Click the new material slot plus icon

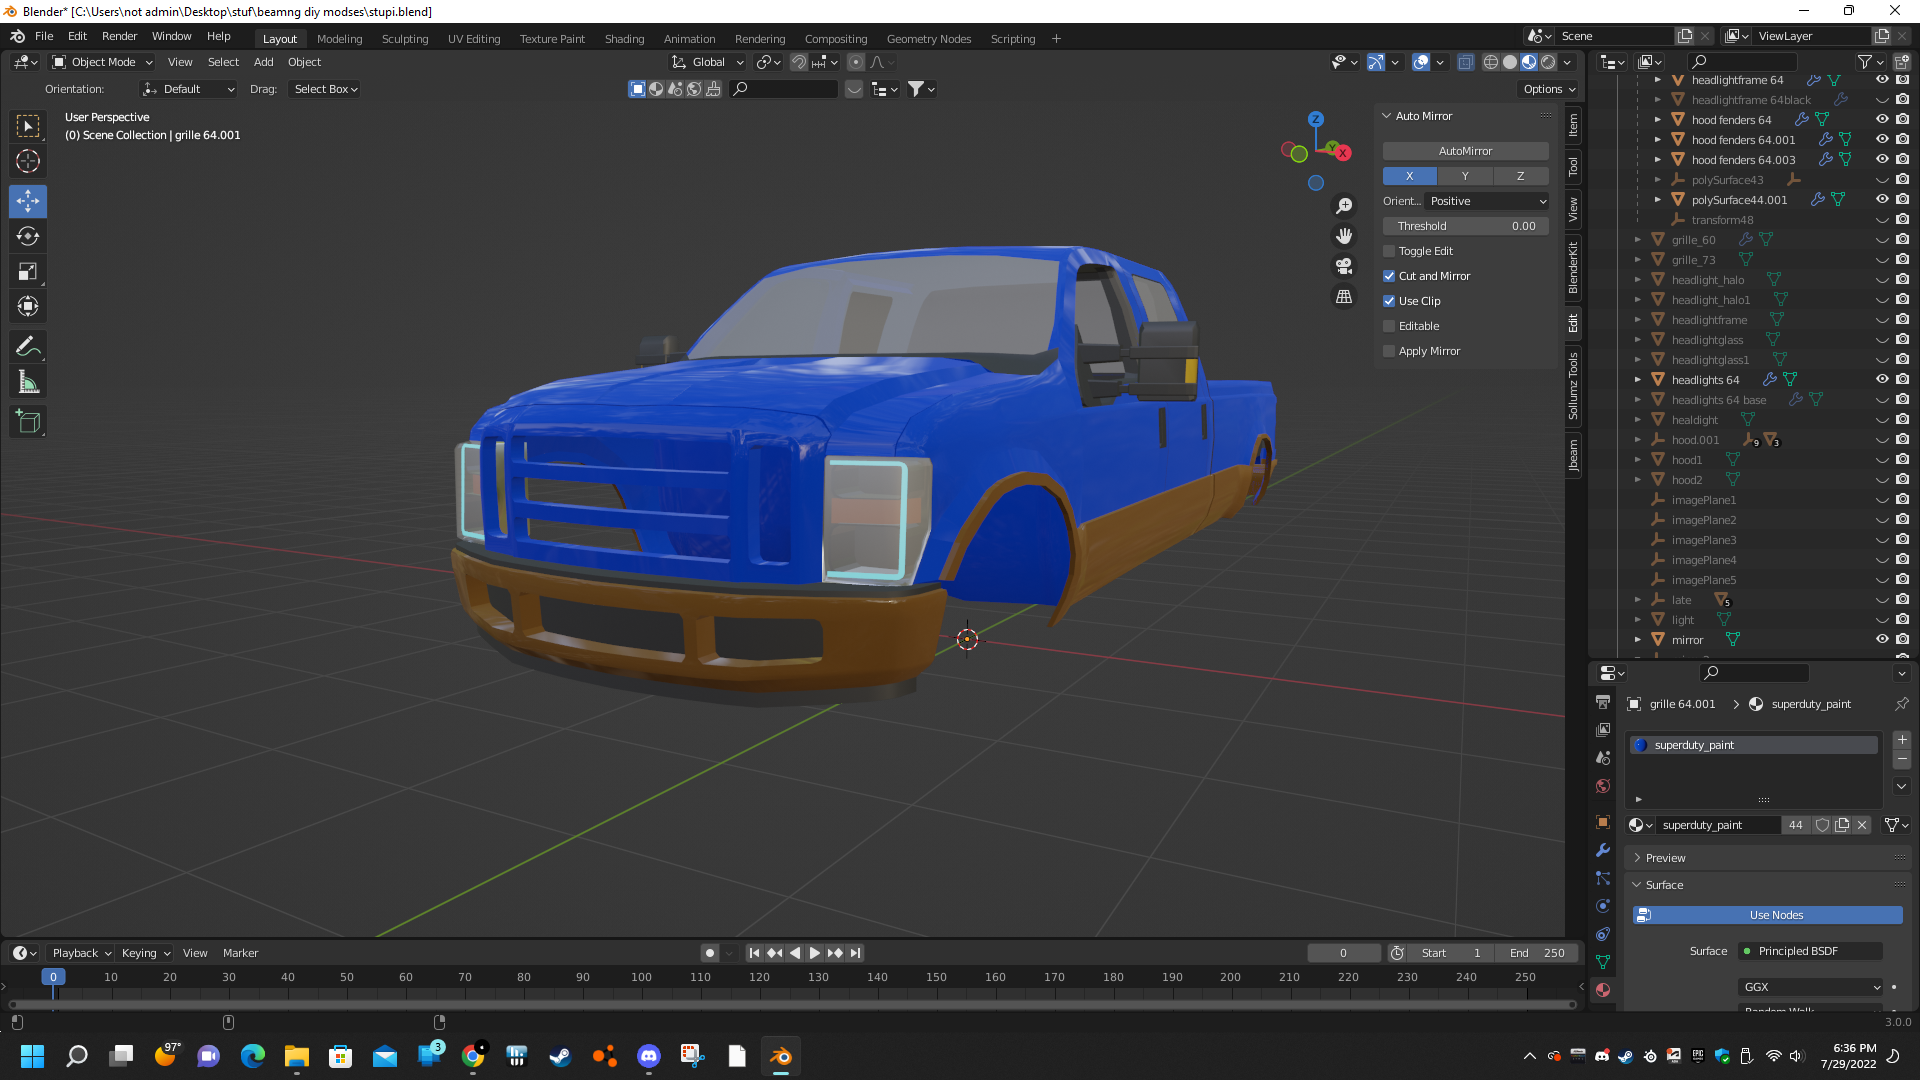point(1902,740)
